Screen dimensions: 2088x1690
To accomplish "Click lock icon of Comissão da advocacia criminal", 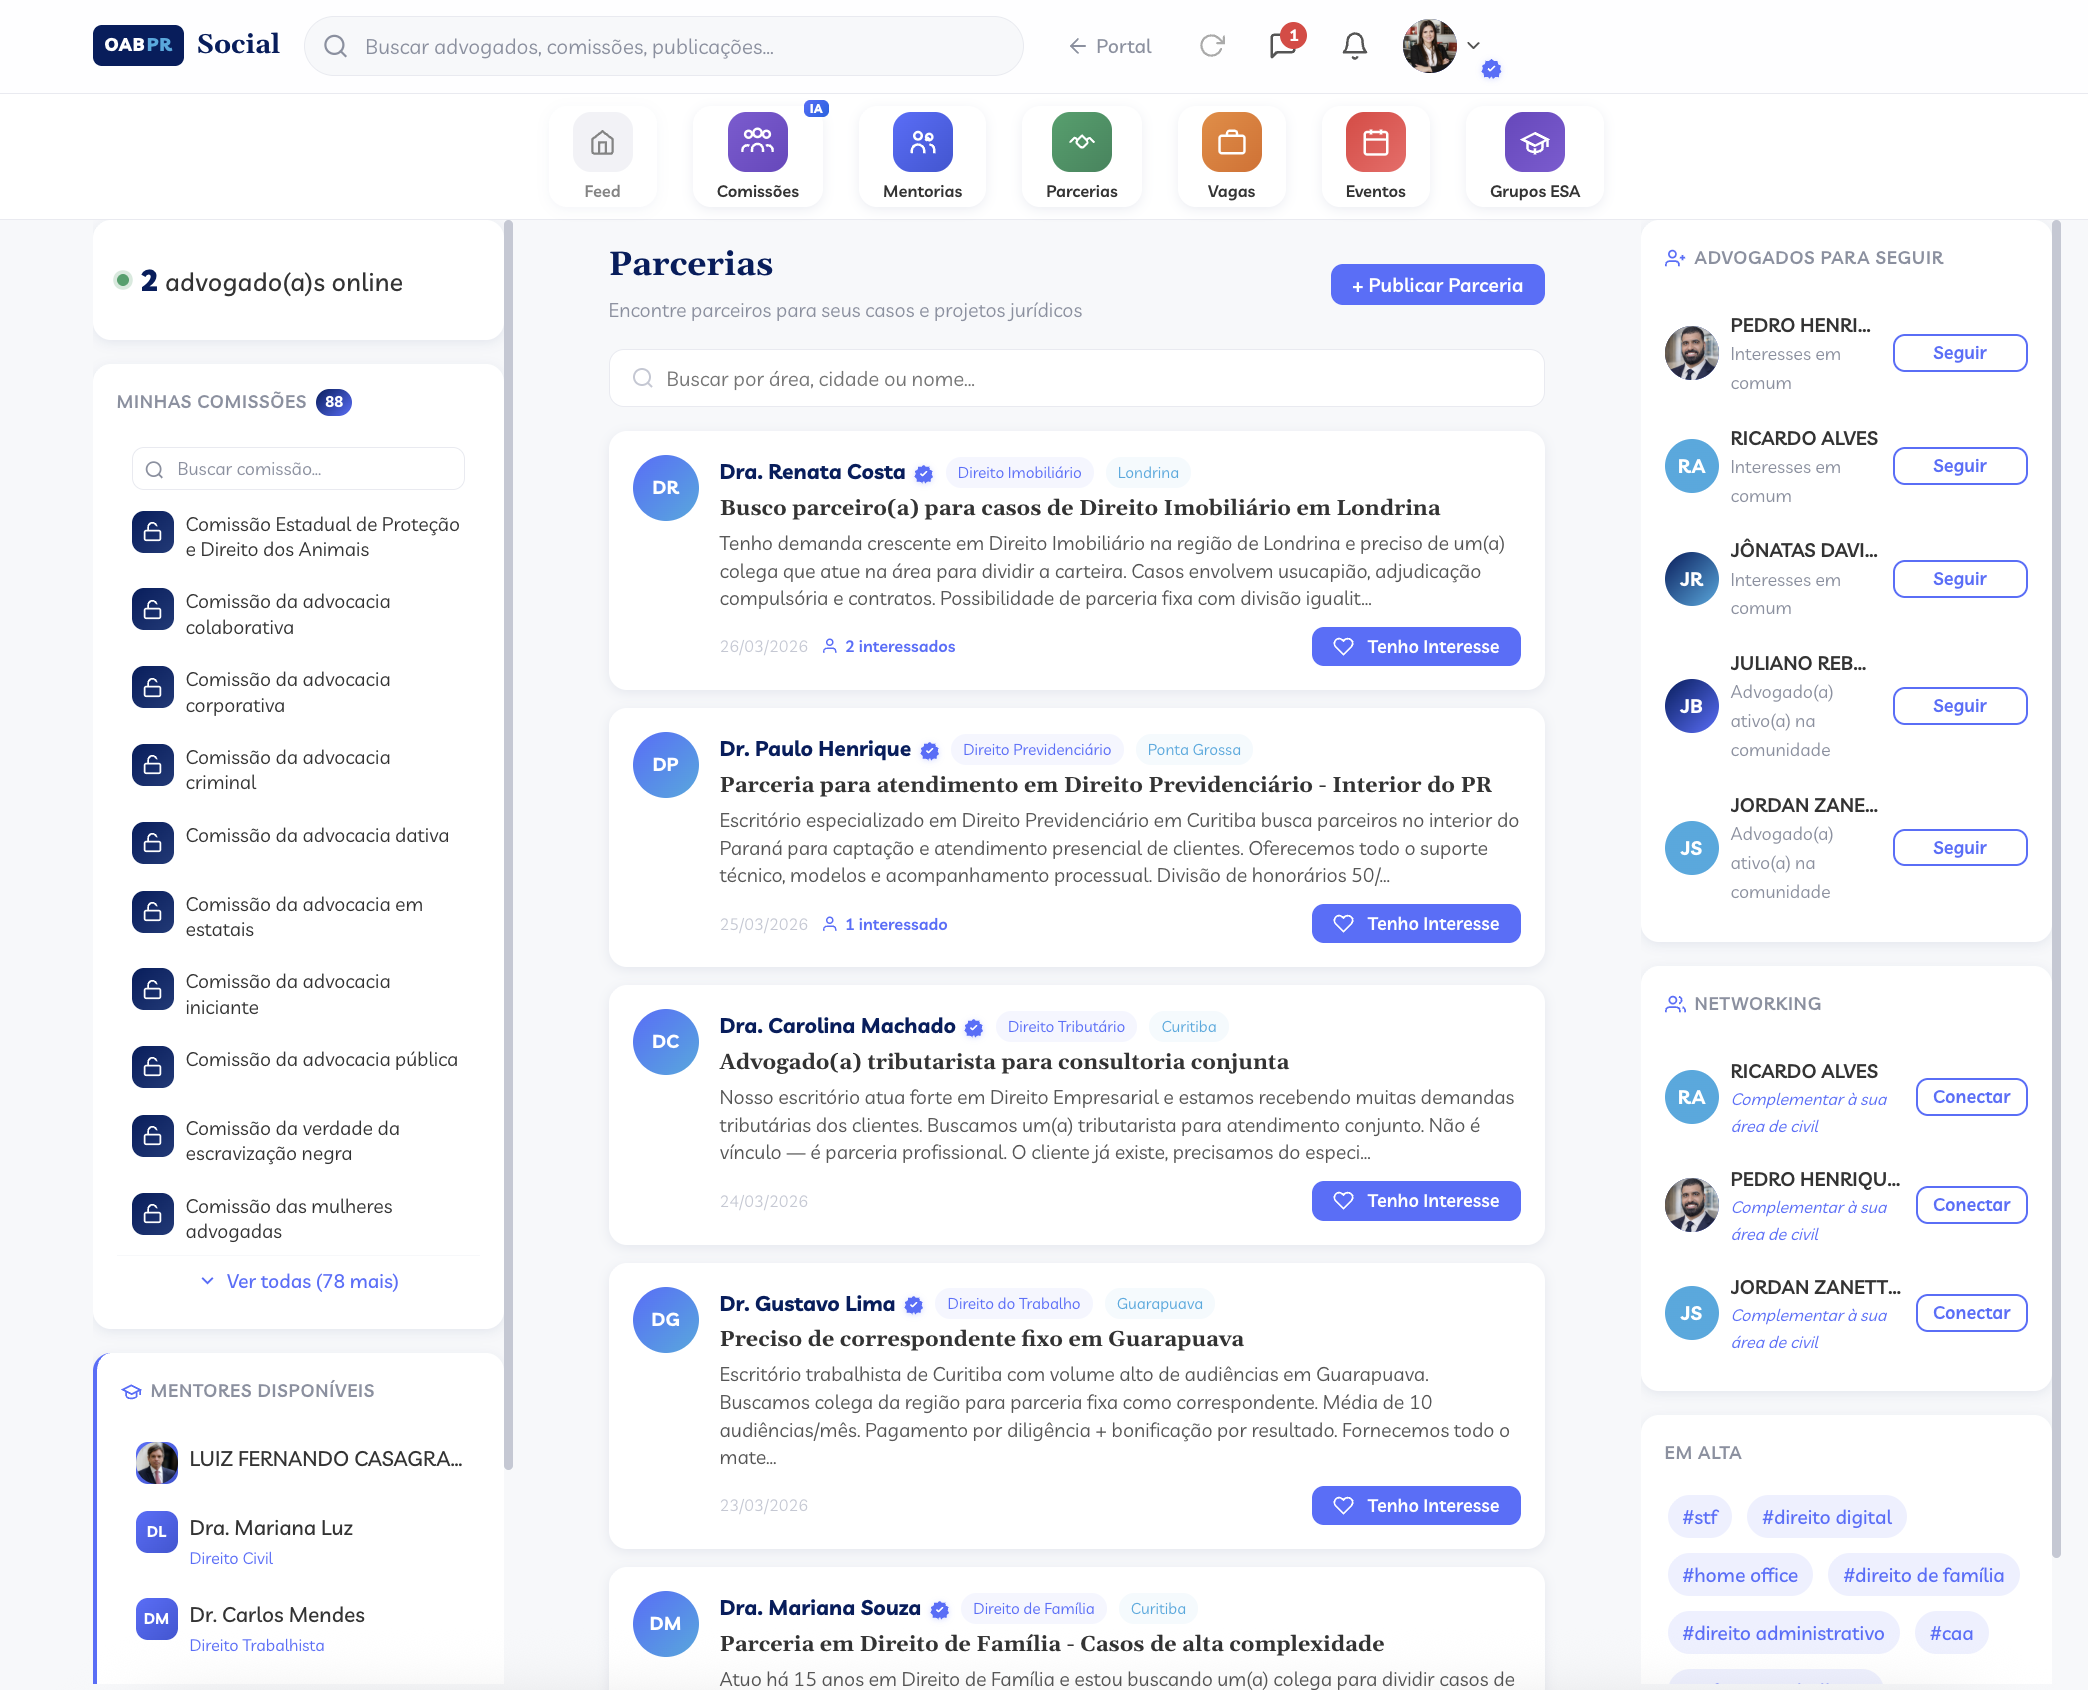I will point(153,765).
